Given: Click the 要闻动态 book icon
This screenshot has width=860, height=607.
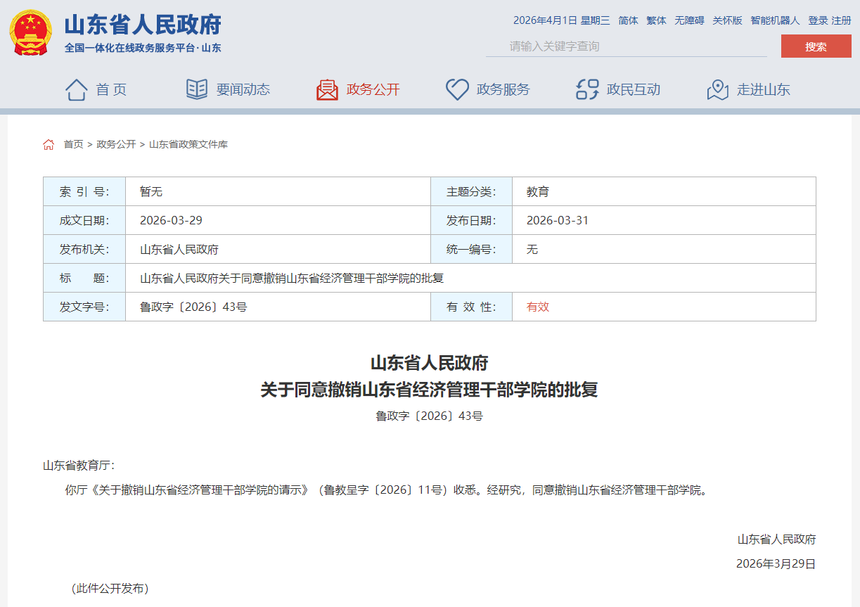Looking at the screenshot, I should point(197,89).
